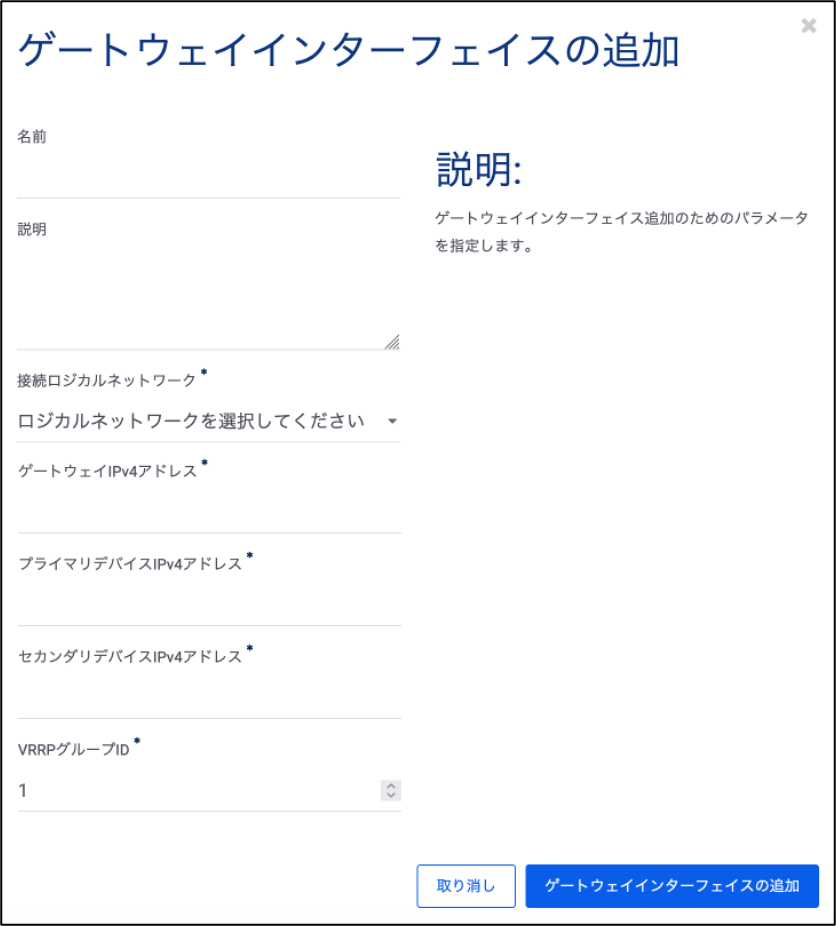Click the VRRPグループID field label
This screenshot has height=926, width=836.
click(74, 749)
